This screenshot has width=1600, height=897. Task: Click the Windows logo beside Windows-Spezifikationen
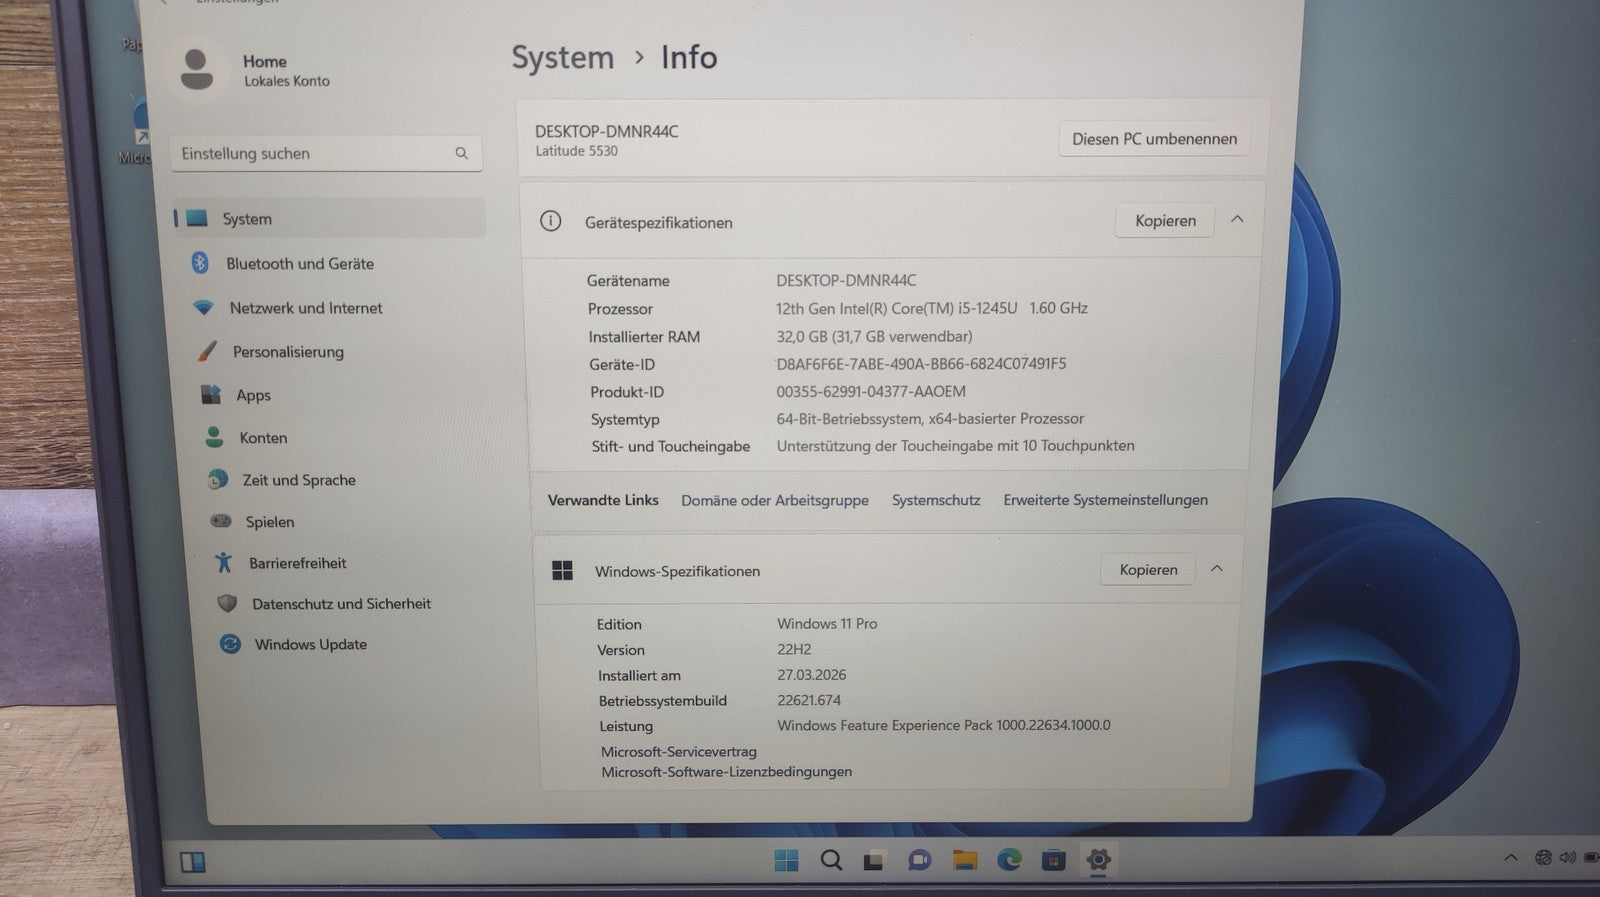[x=563, y=570]
